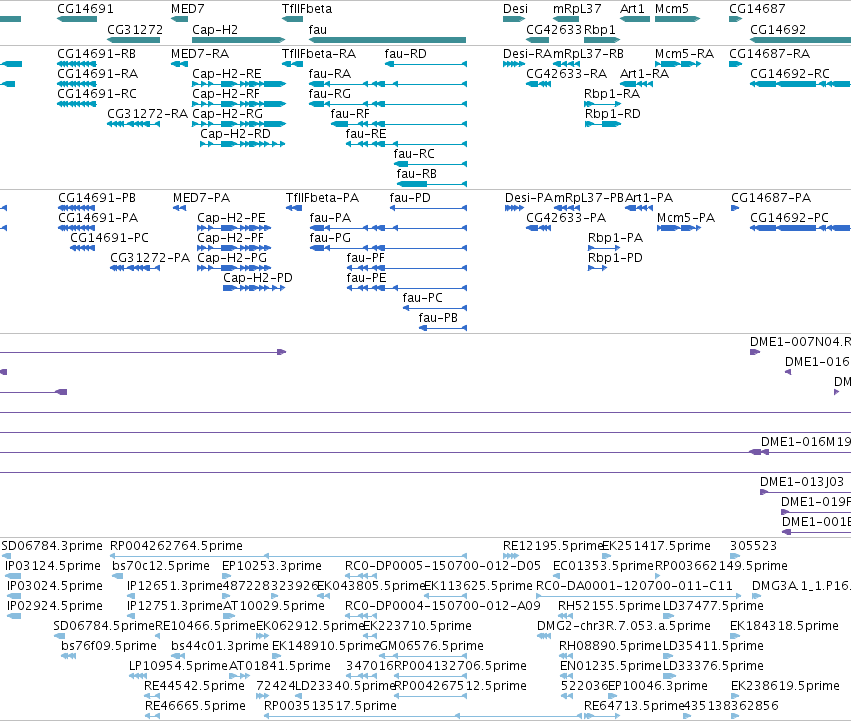Image resolution: width=851 pixels, height=721 pixels.
Task: Click transcript fau-RF
Action: point(399,124)
